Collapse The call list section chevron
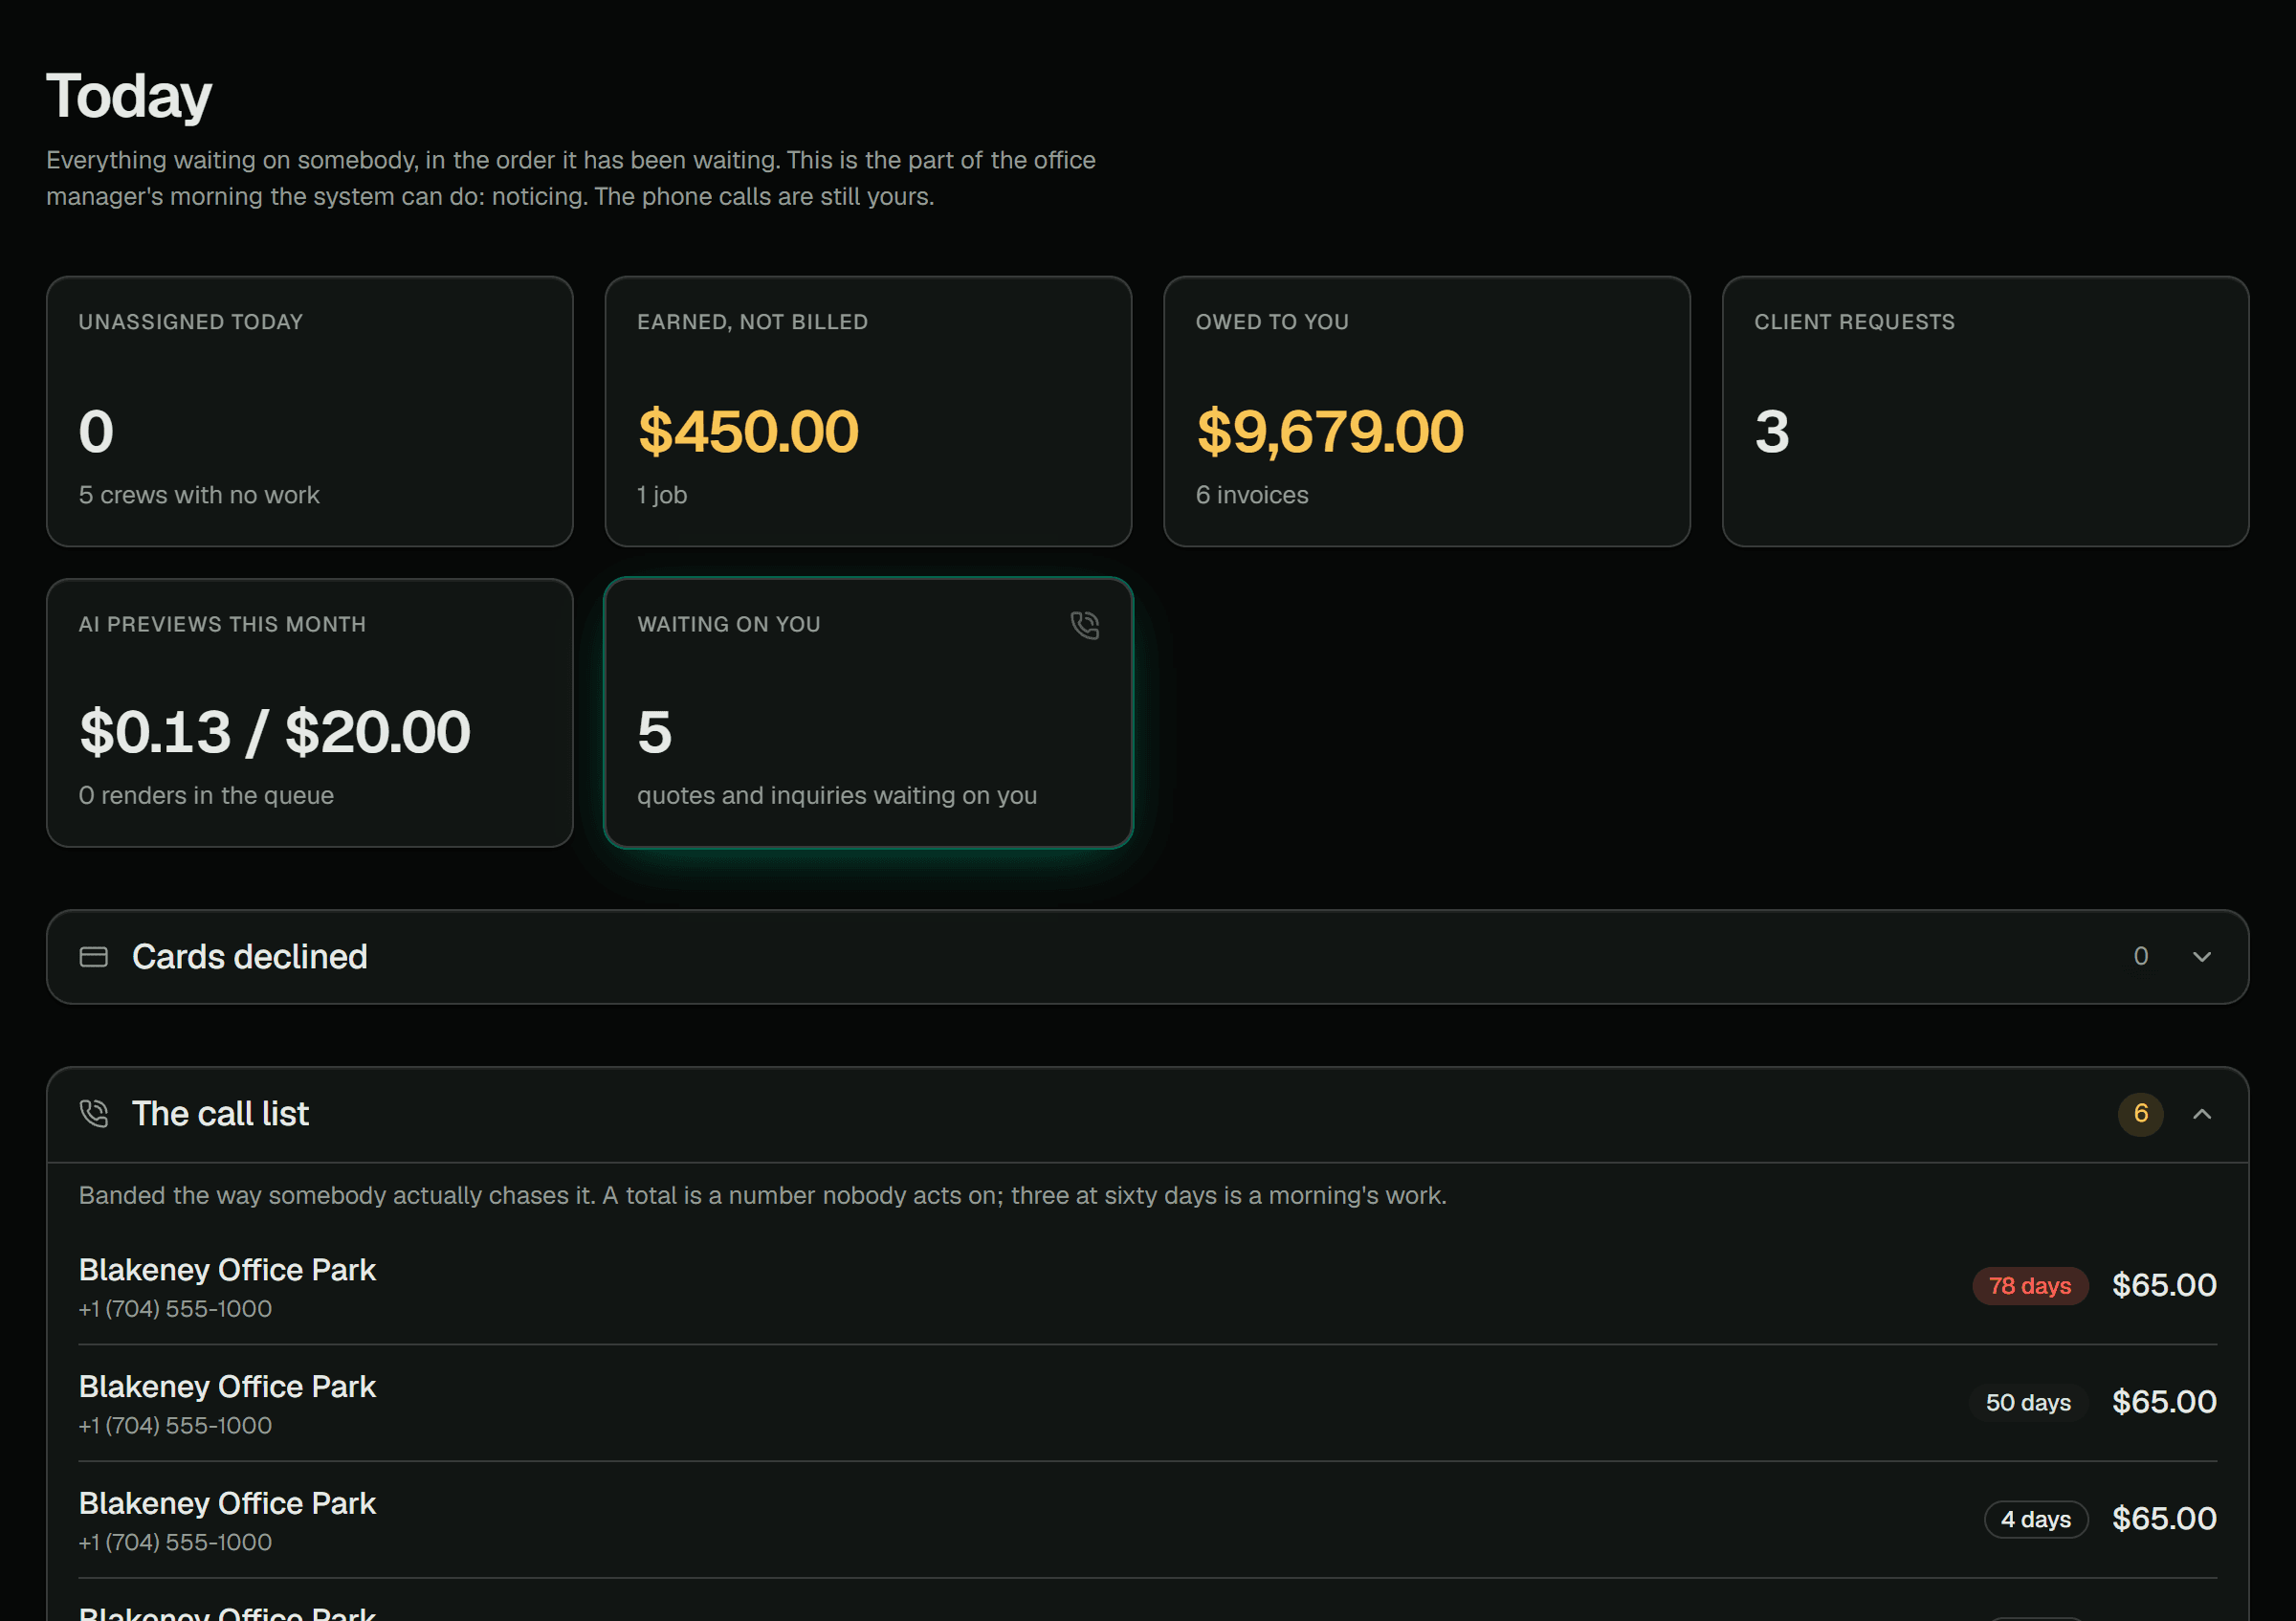 click(2202, 1114)
